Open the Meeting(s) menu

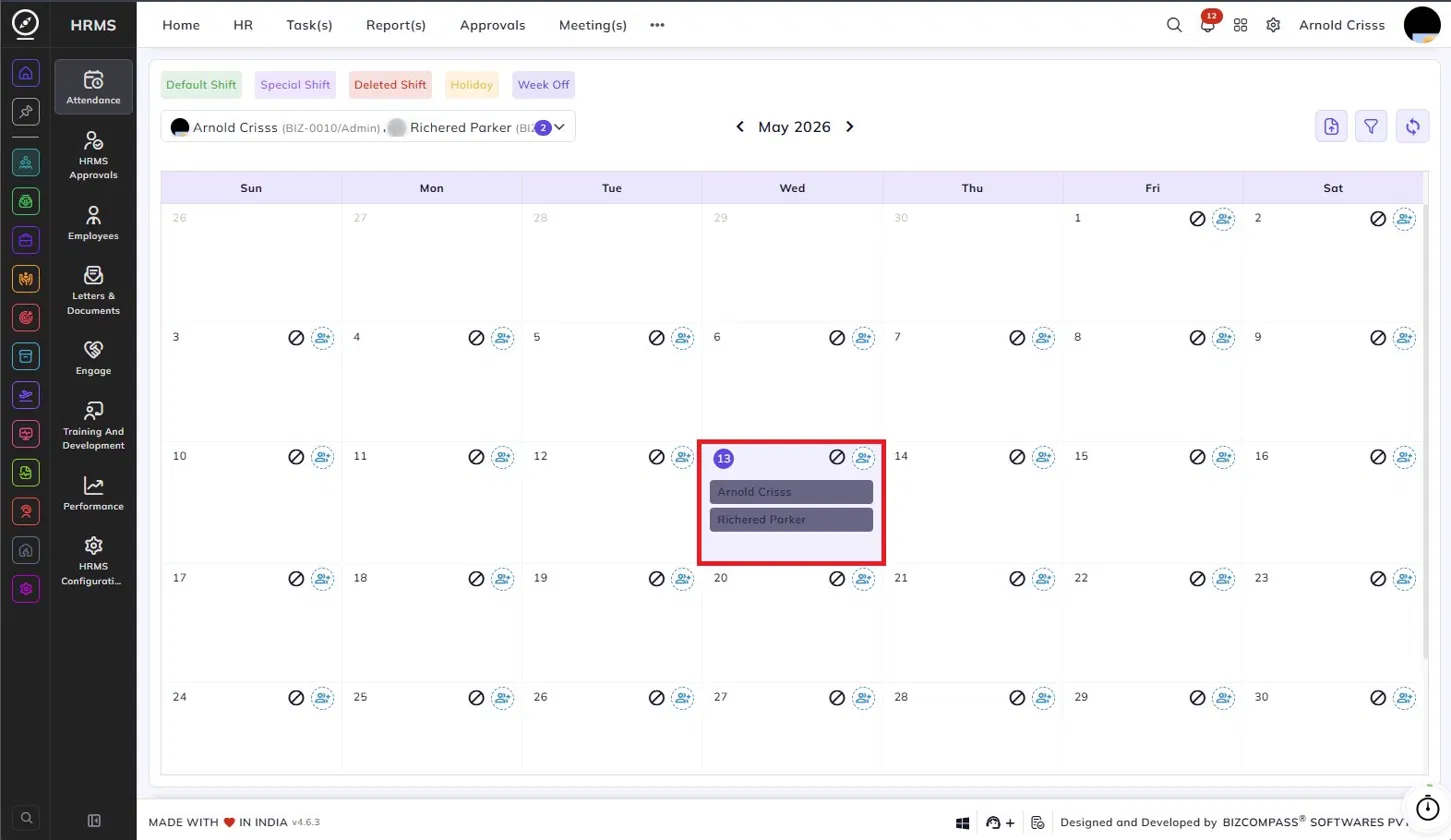pyautogui.click(x=593, y=25)
